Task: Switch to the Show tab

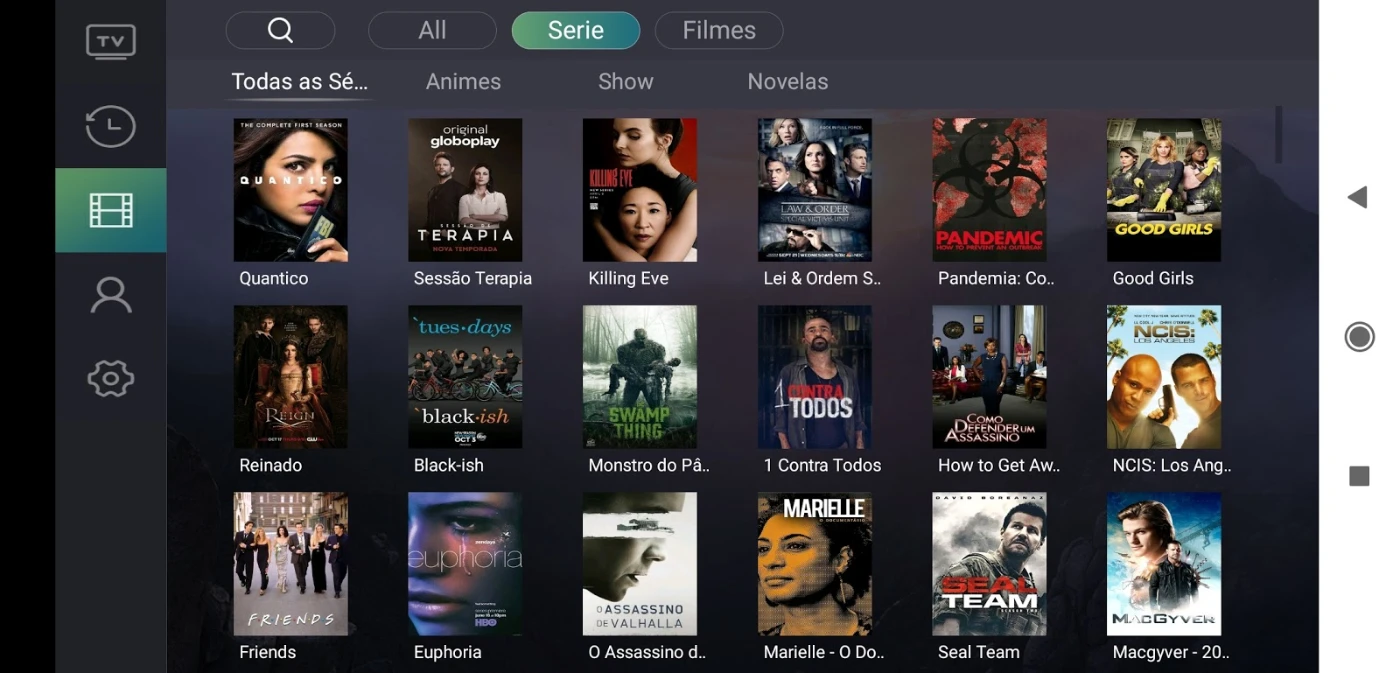Action: pyautogui.click(x=625, y=81)
